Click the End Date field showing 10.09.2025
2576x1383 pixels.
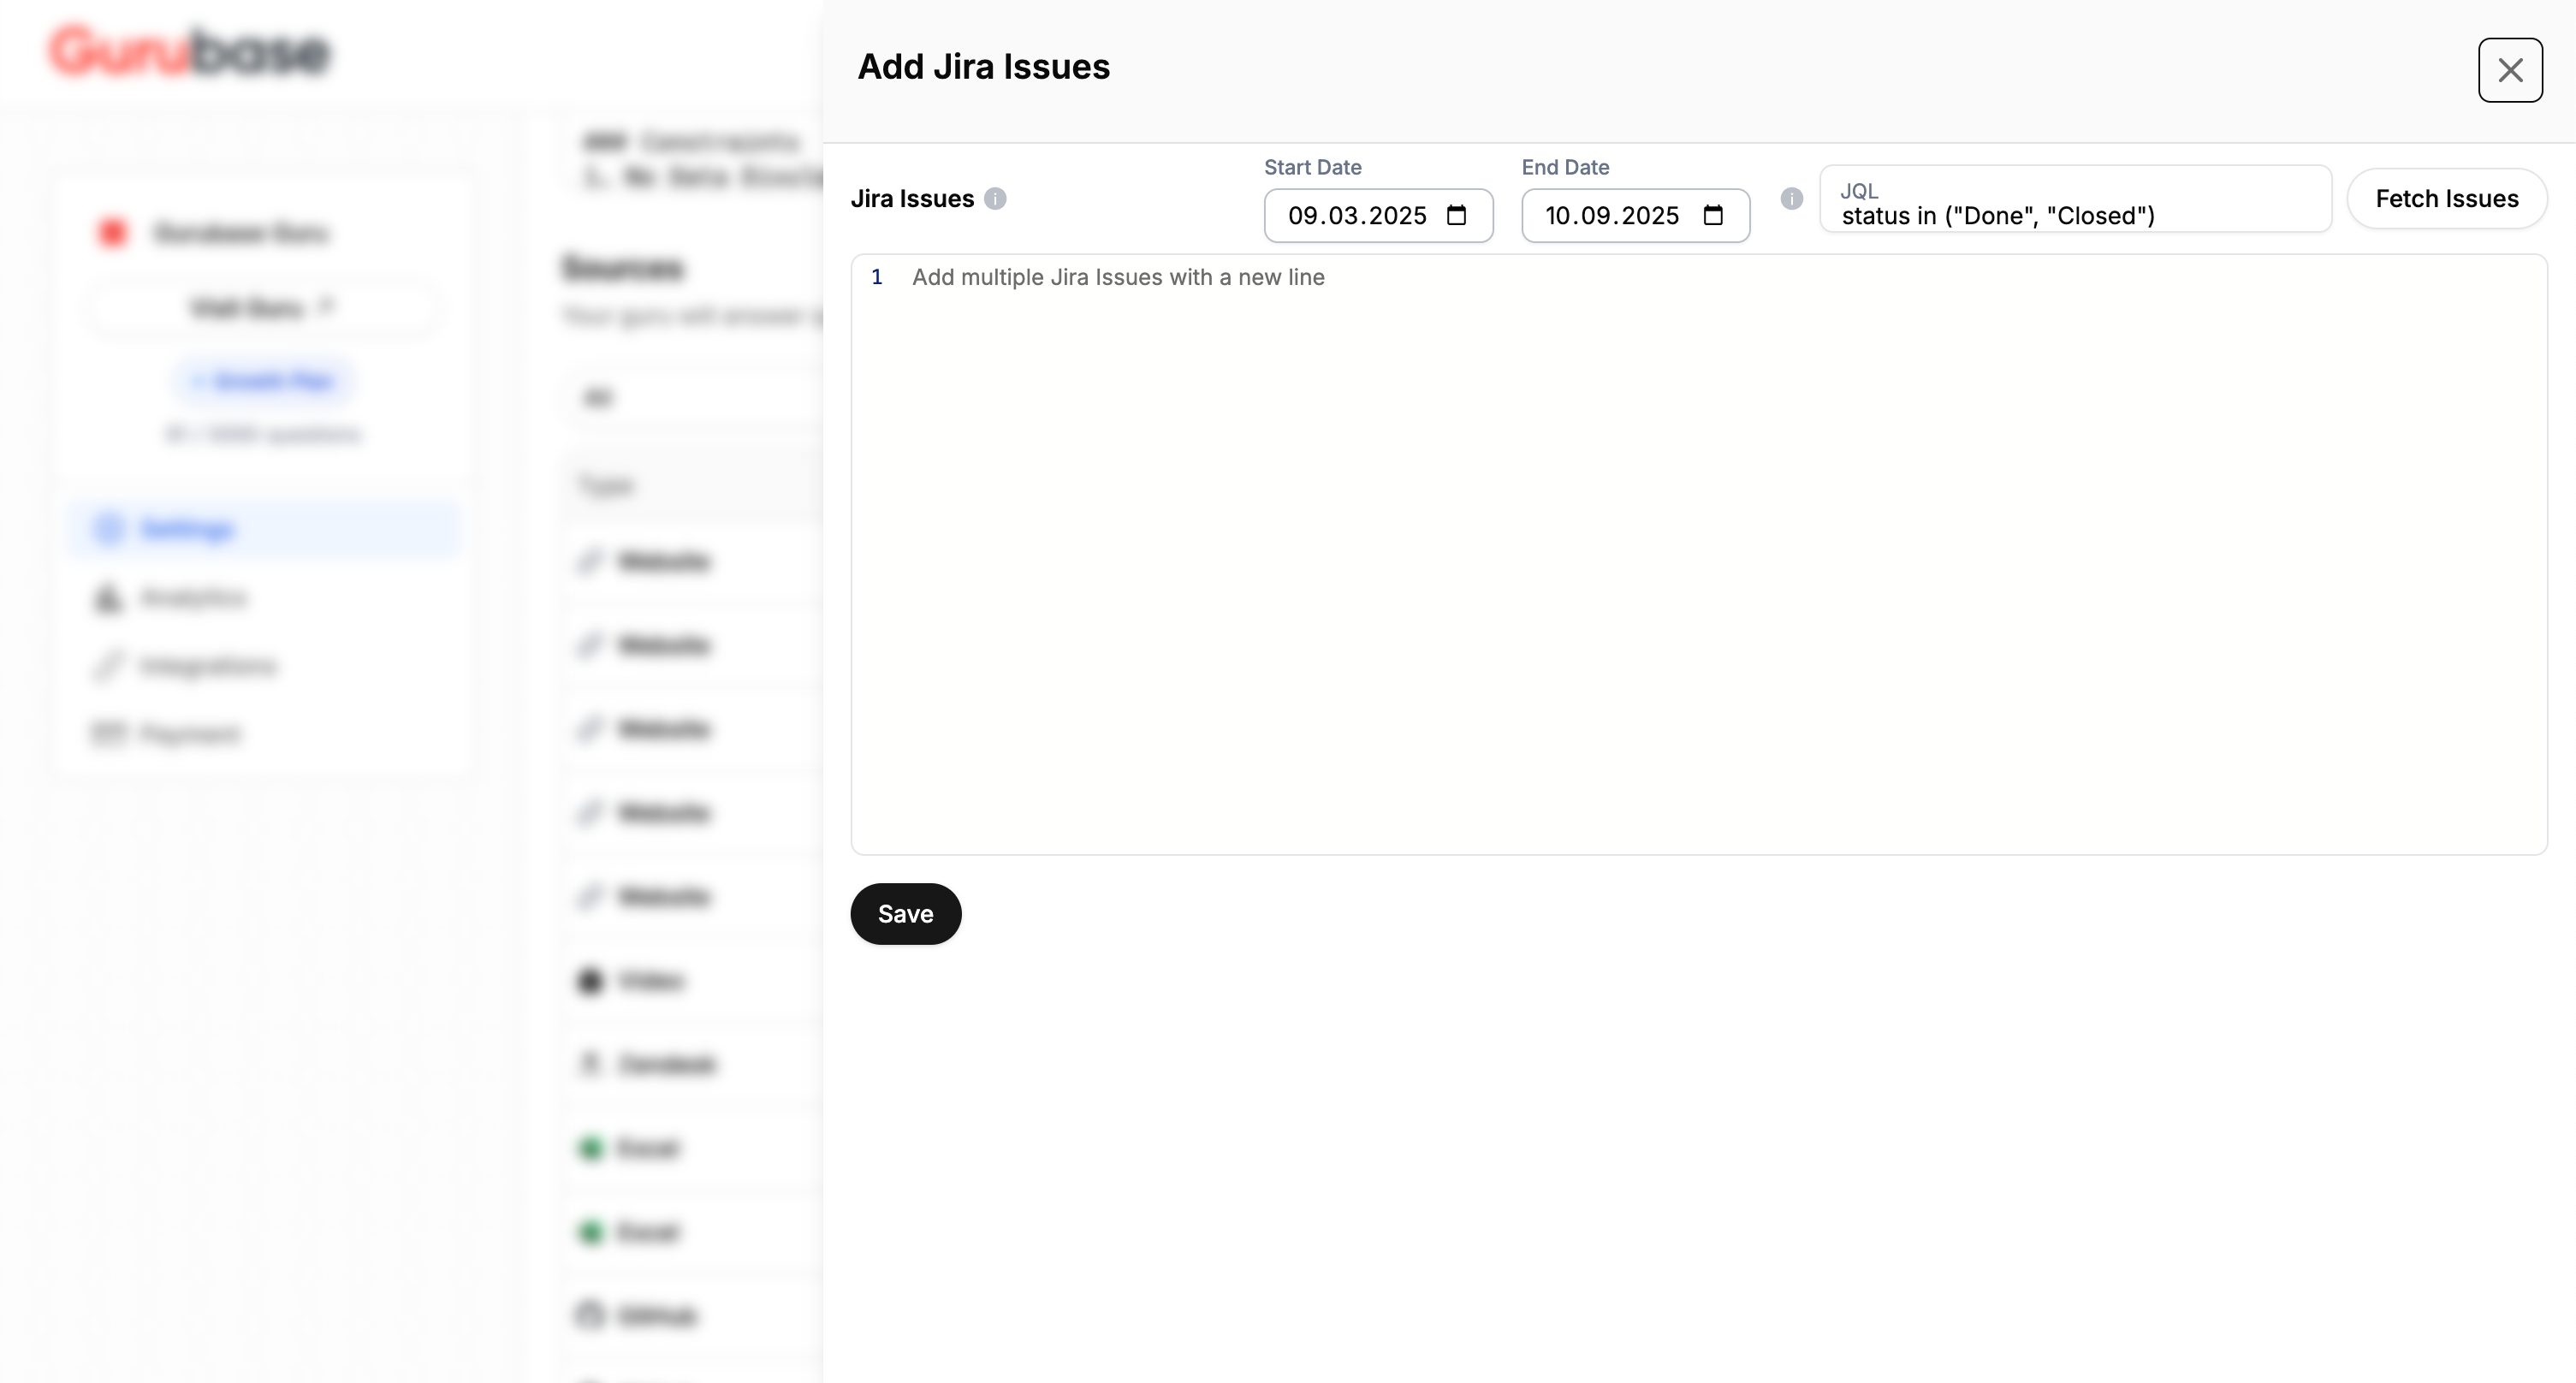click(x=1611, y=216)
